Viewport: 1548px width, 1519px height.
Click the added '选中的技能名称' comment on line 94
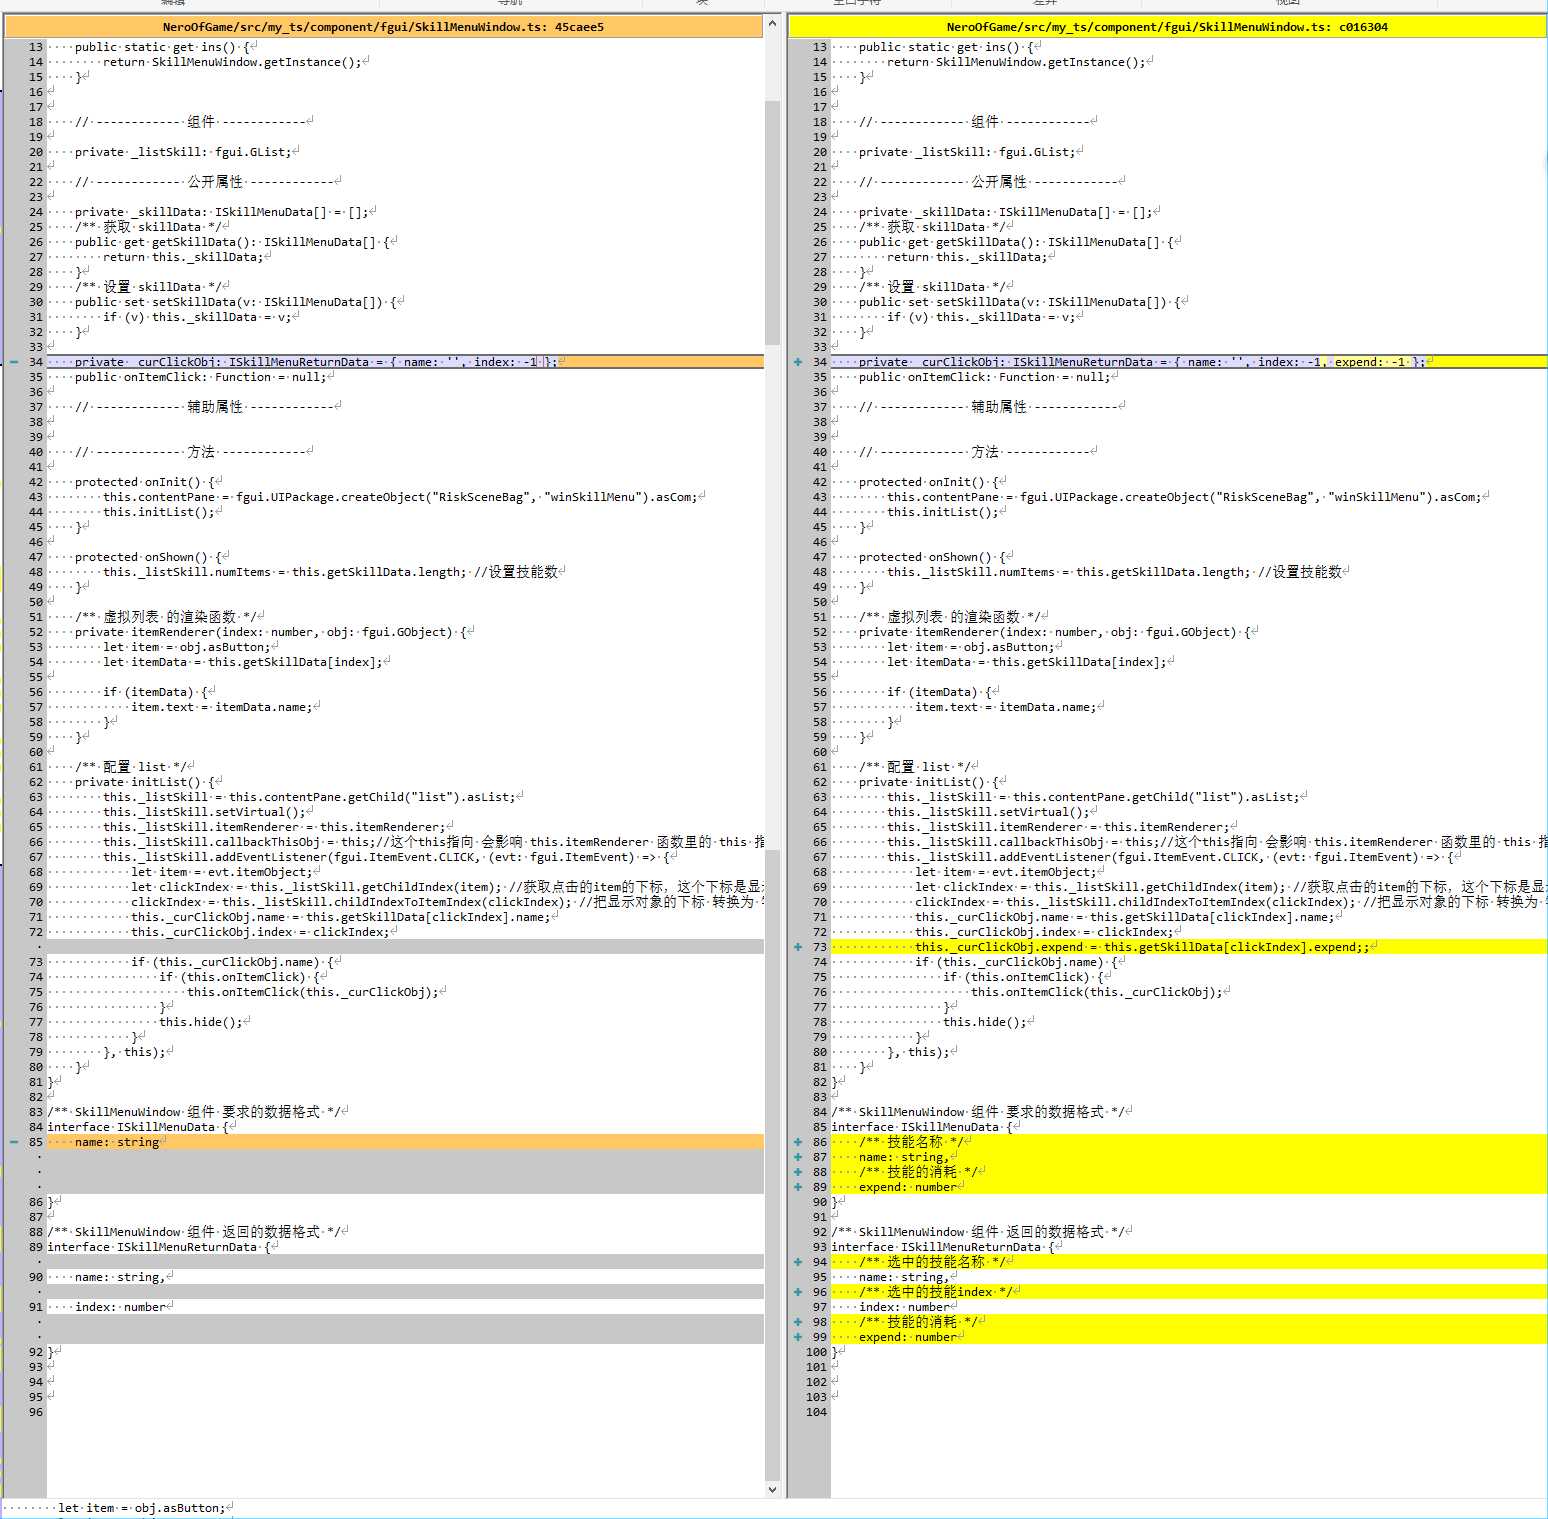[1189, 1262]
